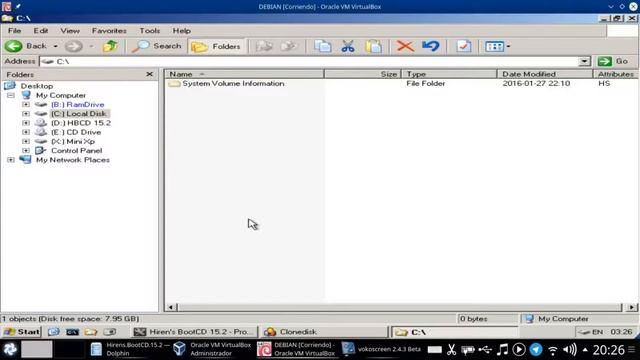Open the Favorites menu
Image resolution: width=640 pixels, height=360 pixels.
[109, 31]
